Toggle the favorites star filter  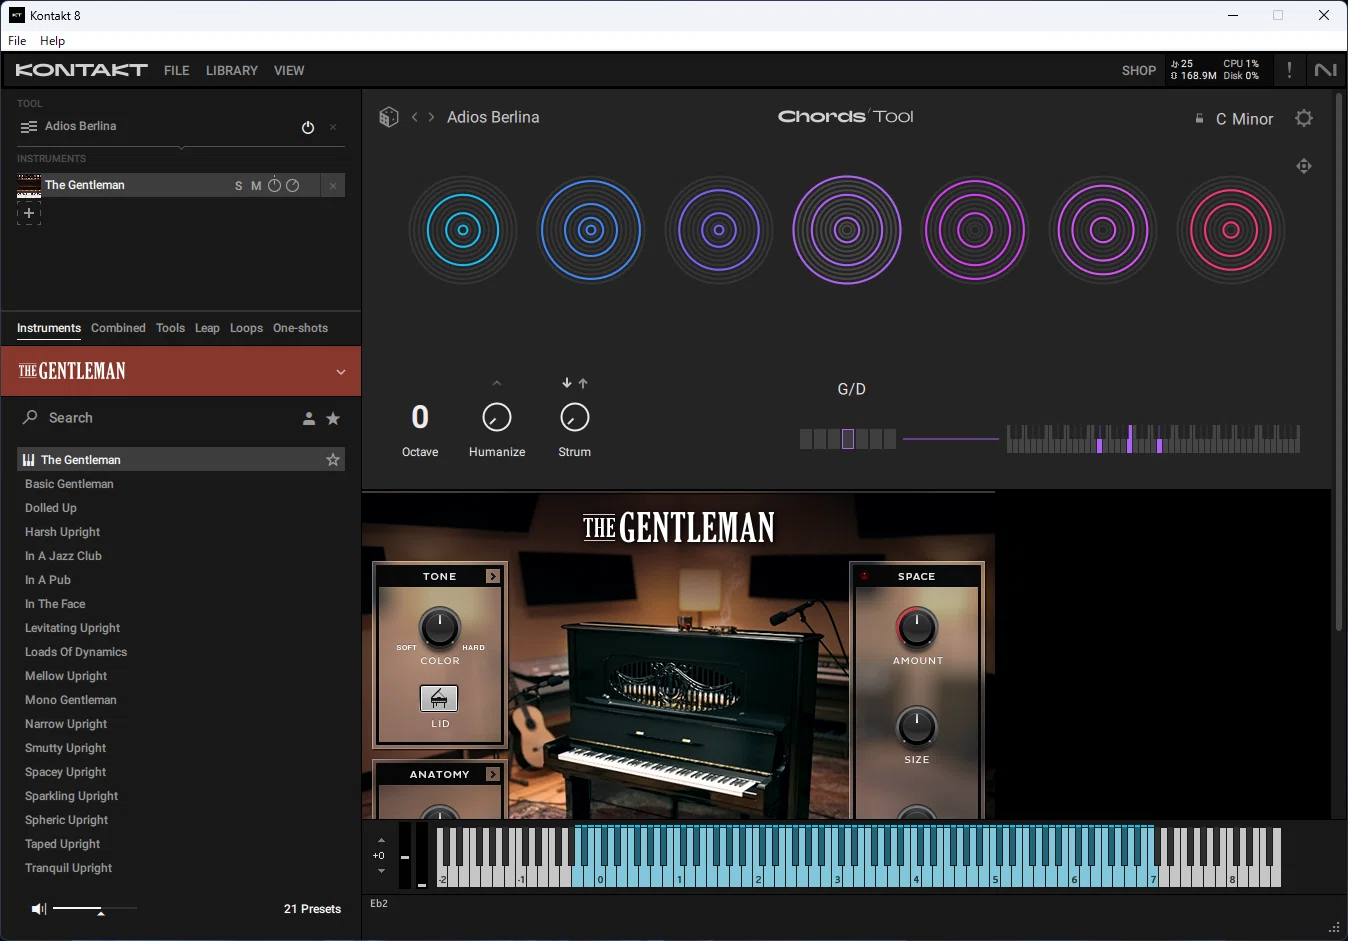(x=333, y=419)
